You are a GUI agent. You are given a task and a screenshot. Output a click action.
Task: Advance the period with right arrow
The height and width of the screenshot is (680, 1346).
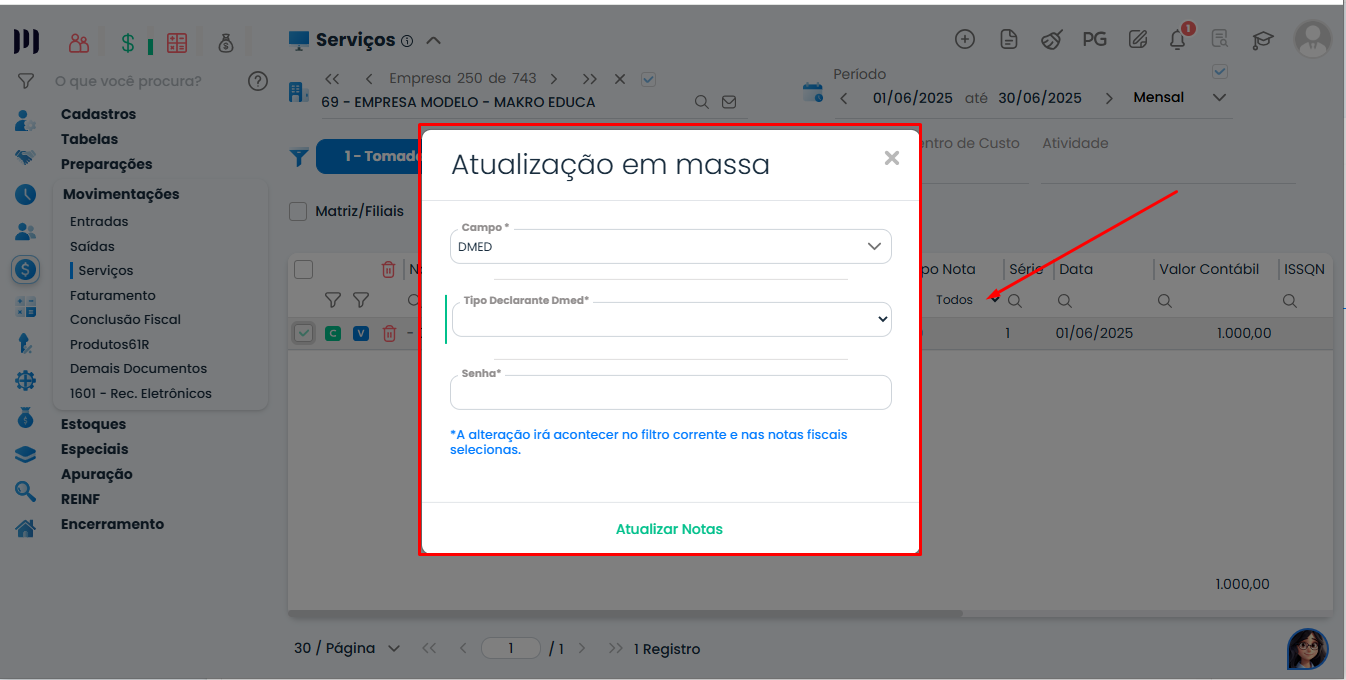click(x=1109, y=98)
